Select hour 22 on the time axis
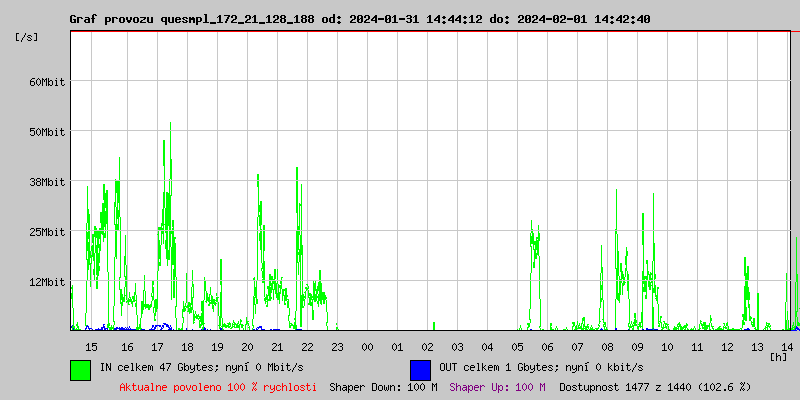This screenshot has width=800, height=400. [307, 346]
